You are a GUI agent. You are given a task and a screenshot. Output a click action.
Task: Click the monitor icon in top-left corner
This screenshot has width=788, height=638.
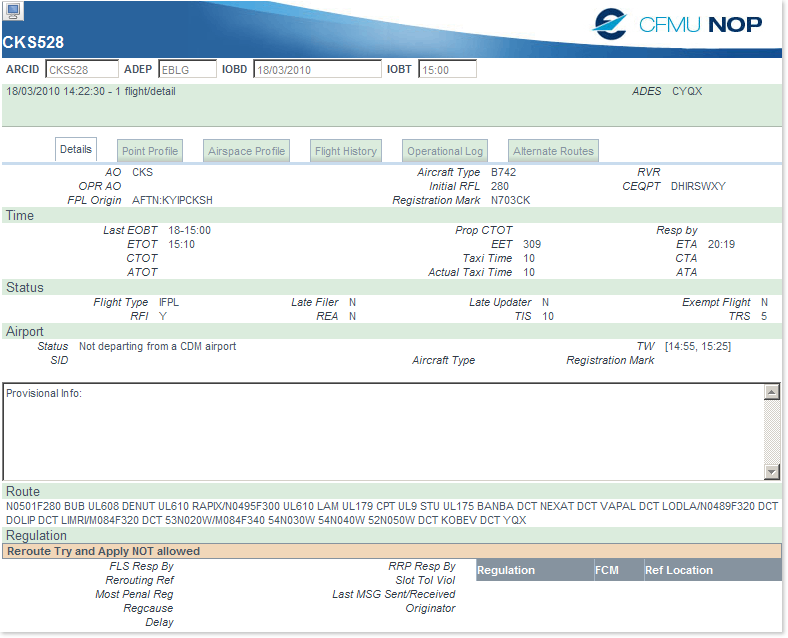12,11
